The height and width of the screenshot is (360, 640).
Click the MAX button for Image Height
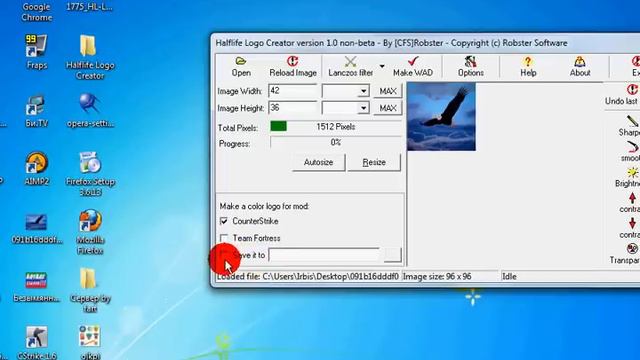[x=388, y=108]
